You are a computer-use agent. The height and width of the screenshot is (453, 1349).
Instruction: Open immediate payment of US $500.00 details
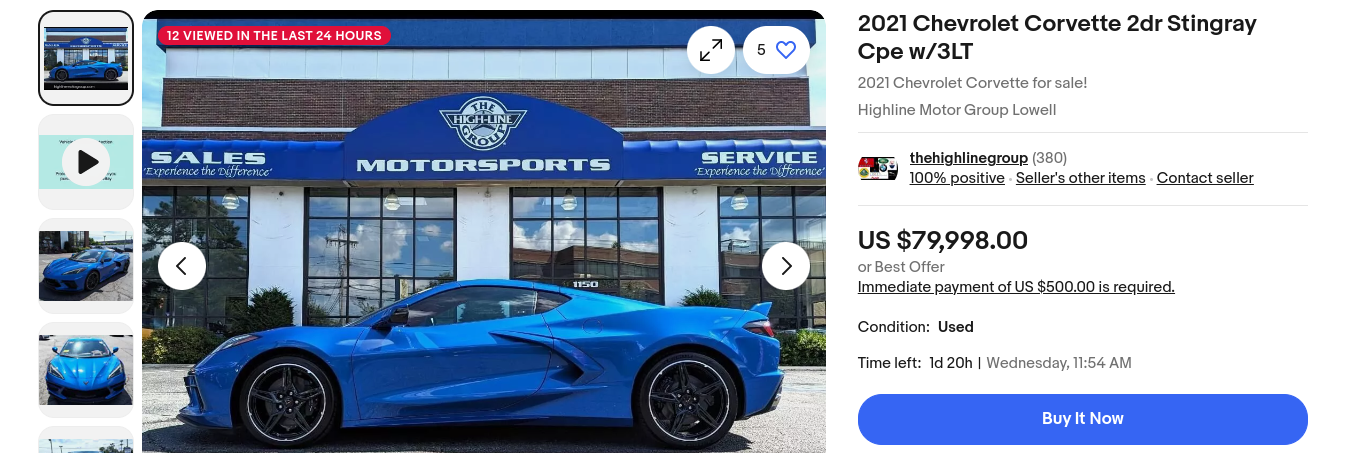(1016, 287)
